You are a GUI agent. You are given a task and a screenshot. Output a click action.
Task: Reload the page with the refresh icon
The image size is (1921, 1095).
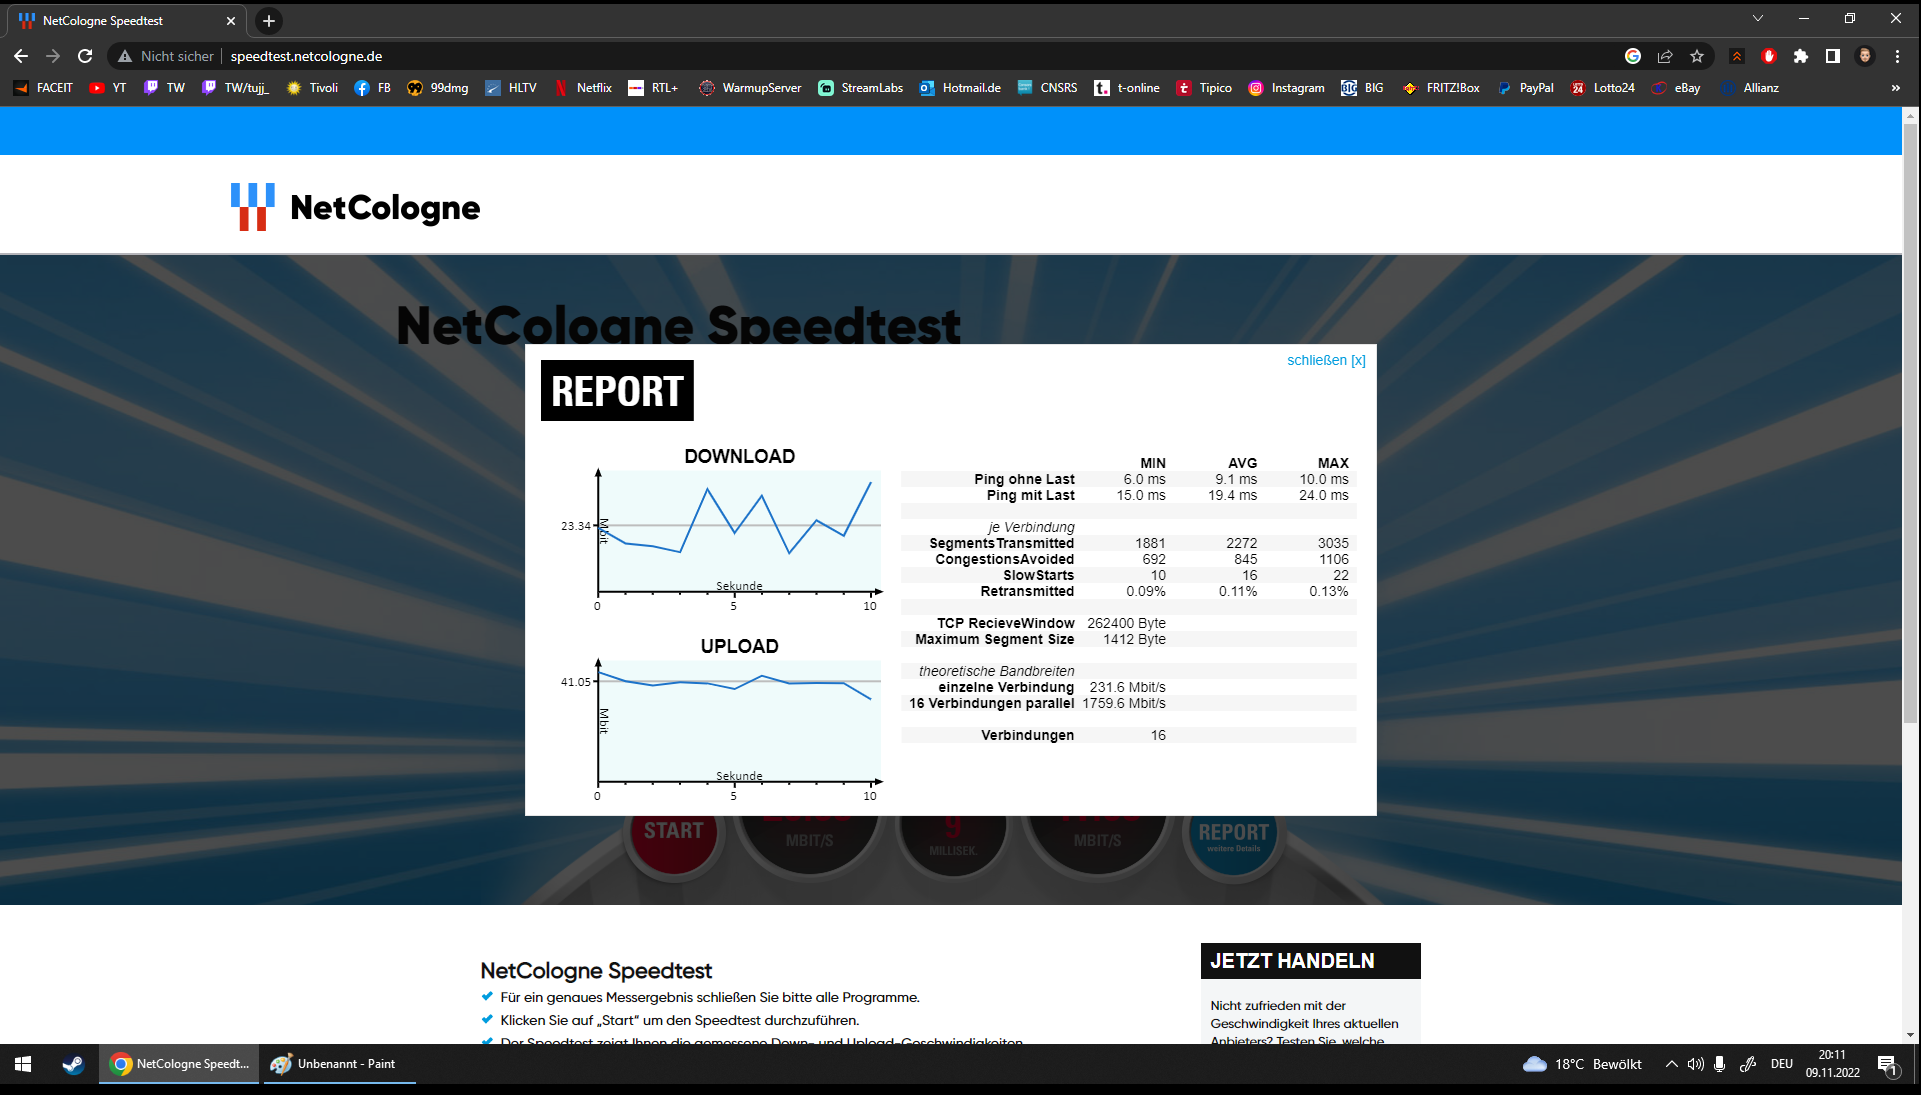[85, 56]
